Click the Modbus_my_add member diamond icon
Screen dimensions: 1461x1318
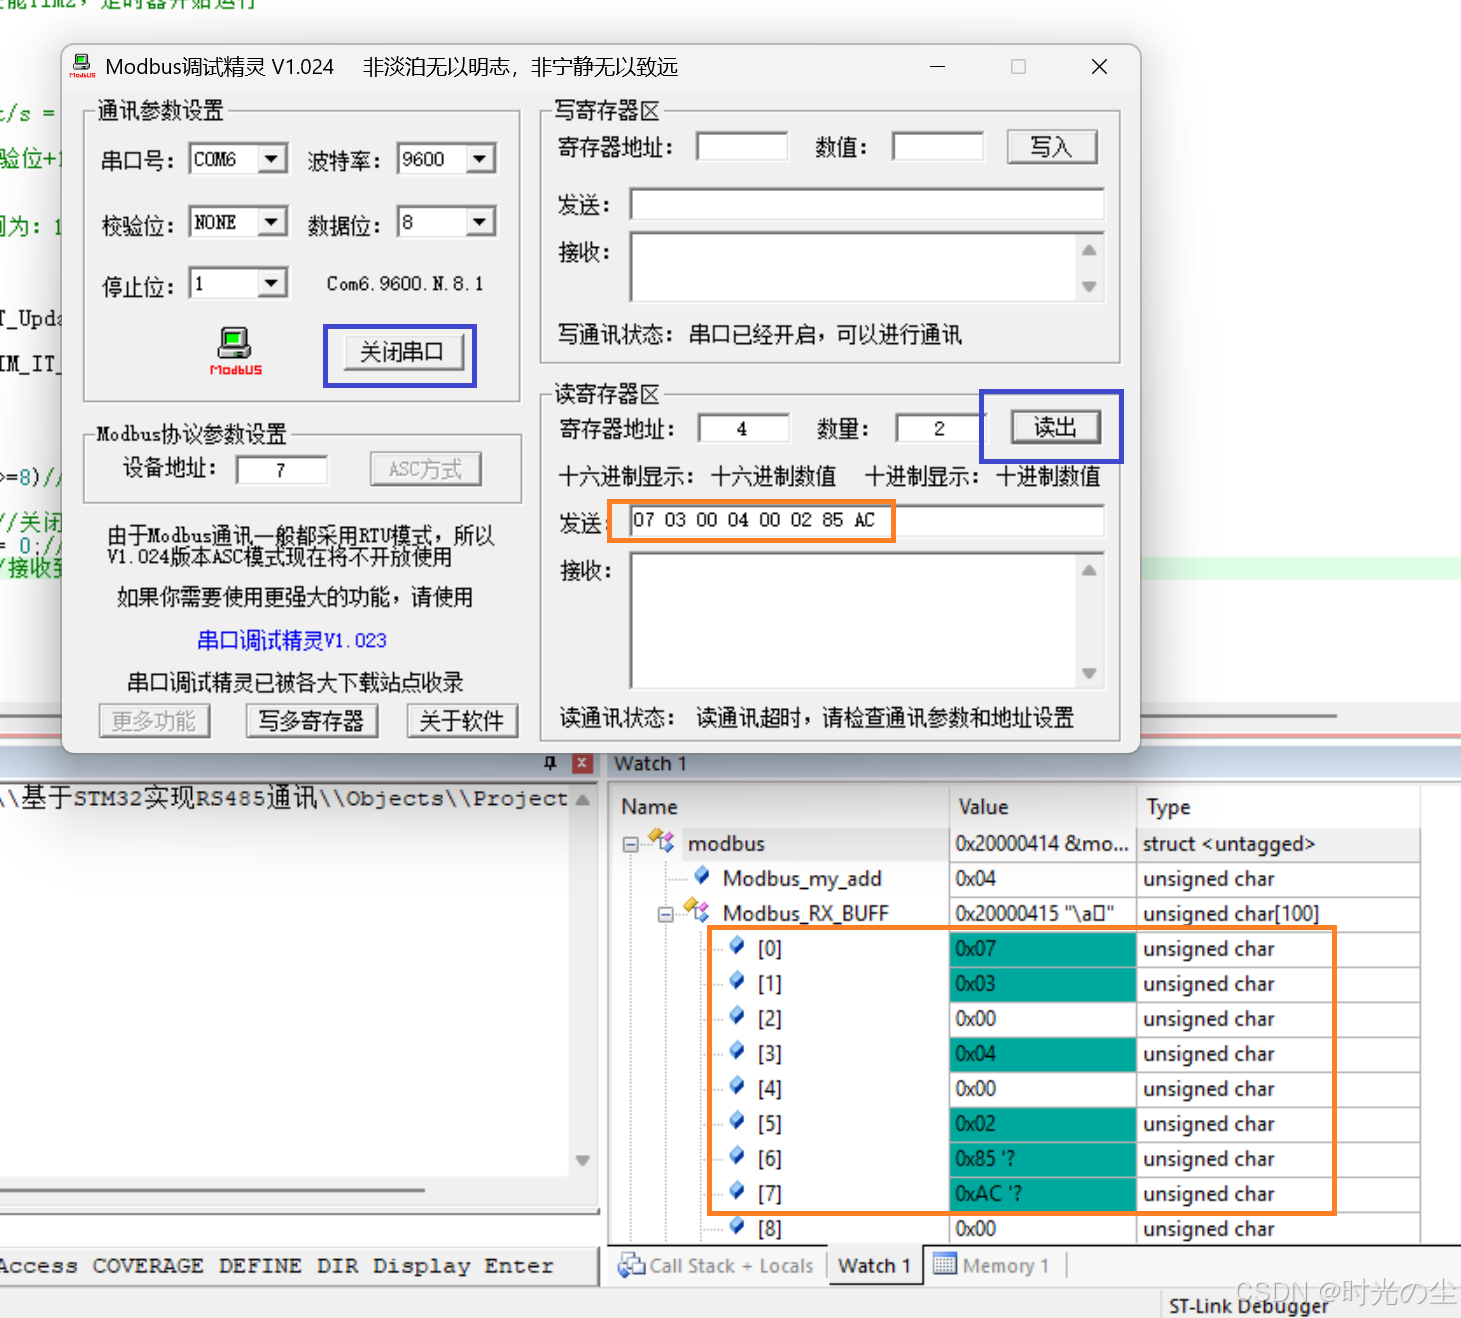pos(702,876)
